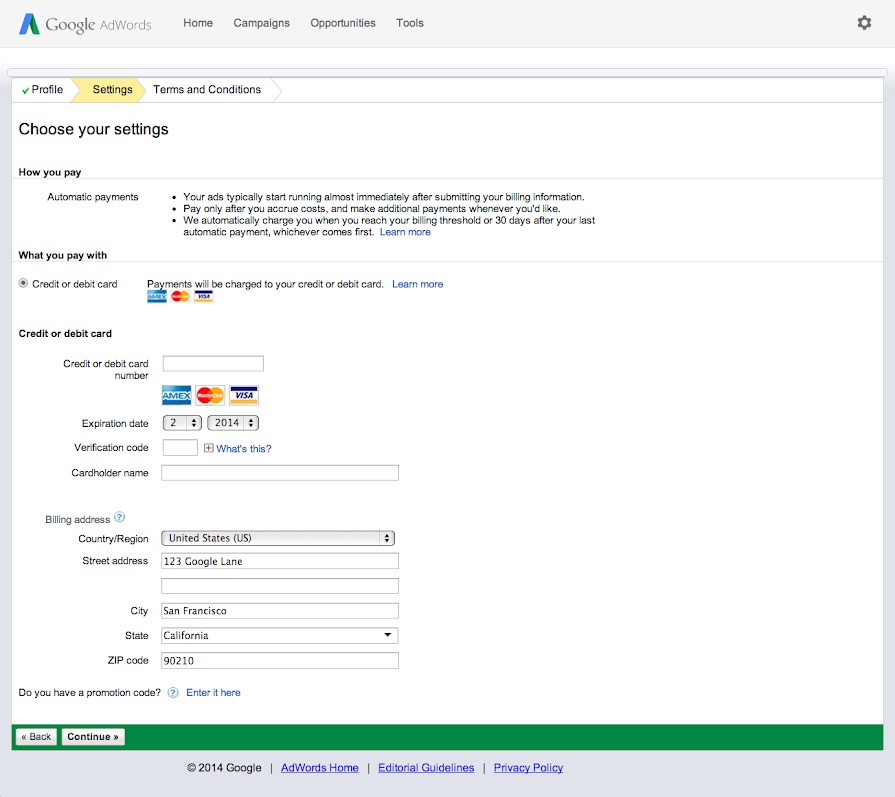
Task: Follow the Enter it here promotion link
Action: [213, 692]
